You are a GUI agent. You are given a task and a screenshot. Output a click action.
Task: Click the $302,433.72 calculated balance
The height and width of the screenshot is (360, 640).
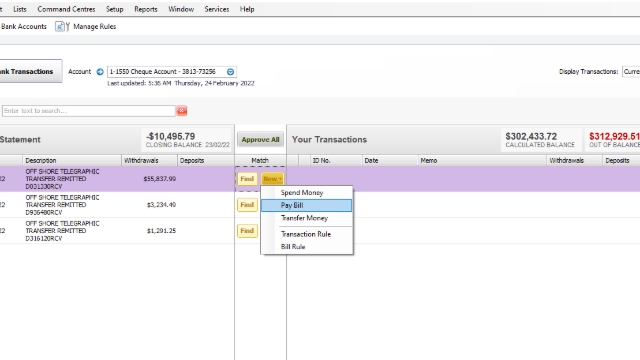pyautogui.click(x=531, y=136)
